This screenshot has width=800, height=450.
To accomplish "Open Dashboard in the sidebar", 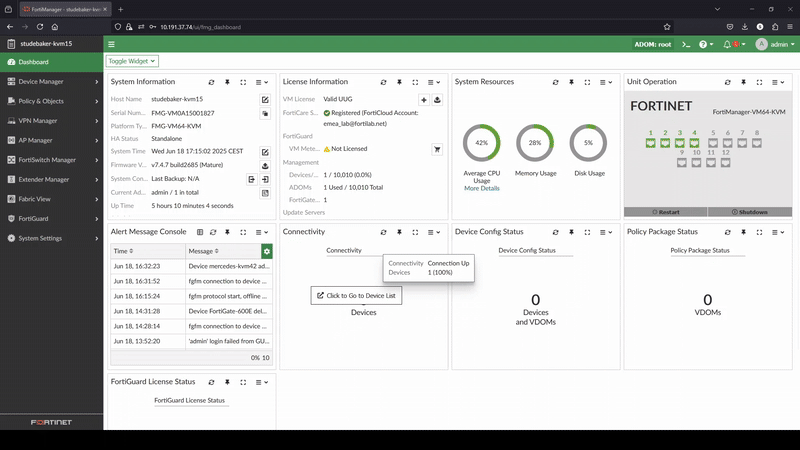I will (x=52, y=62).
